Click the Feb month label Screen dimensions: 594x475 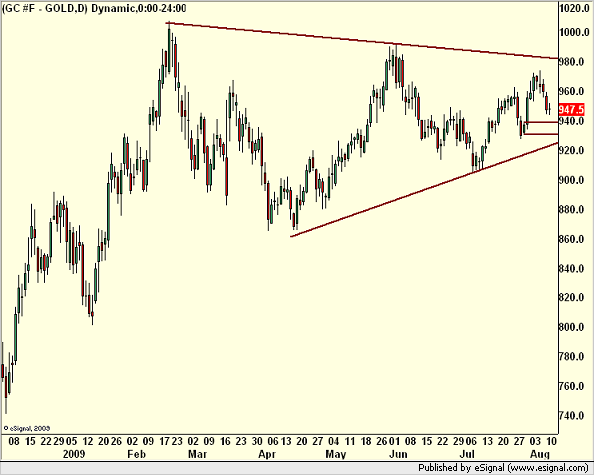(x=137, y=454)
